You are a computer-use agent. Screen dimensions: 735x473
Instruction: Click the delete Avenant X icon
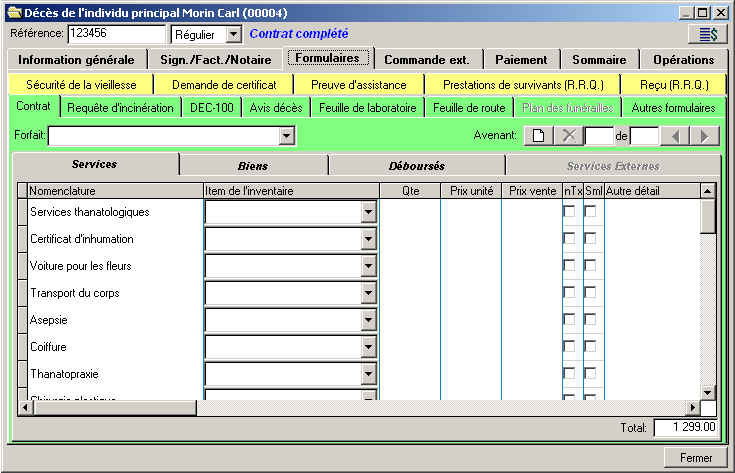point(567,136)
